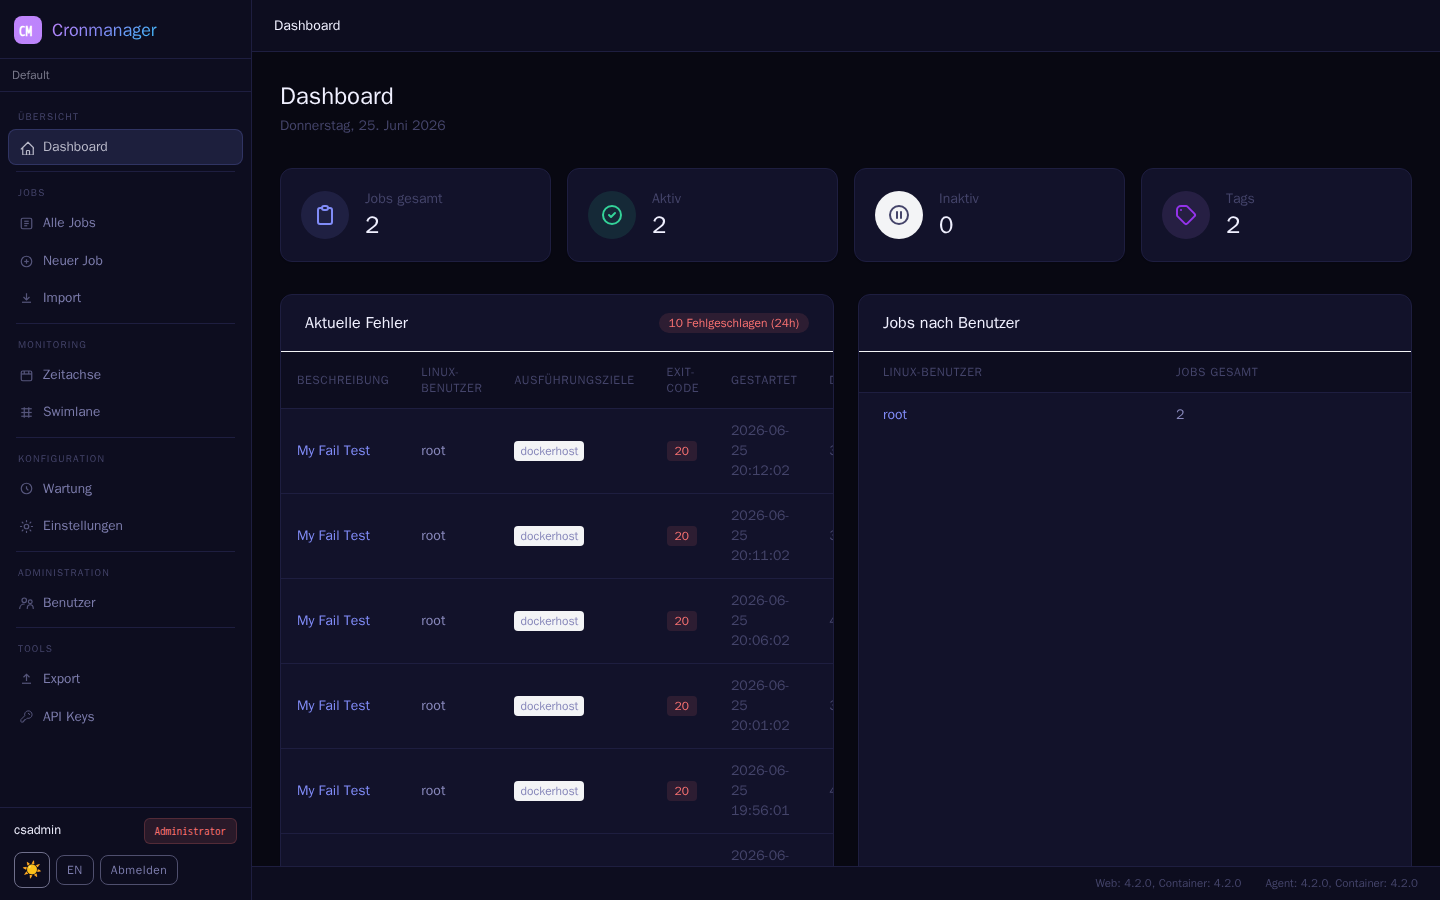
Task: Open the Export tools entry
Action: tap(125, 679)
